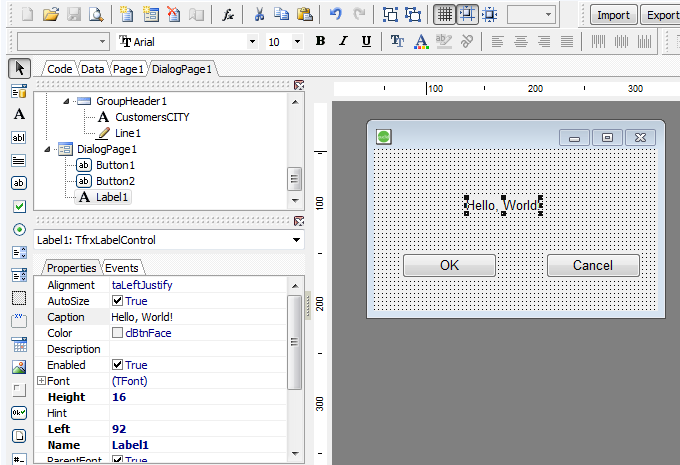Select the RadioButton control tool in toolbox

pos(19,229)
